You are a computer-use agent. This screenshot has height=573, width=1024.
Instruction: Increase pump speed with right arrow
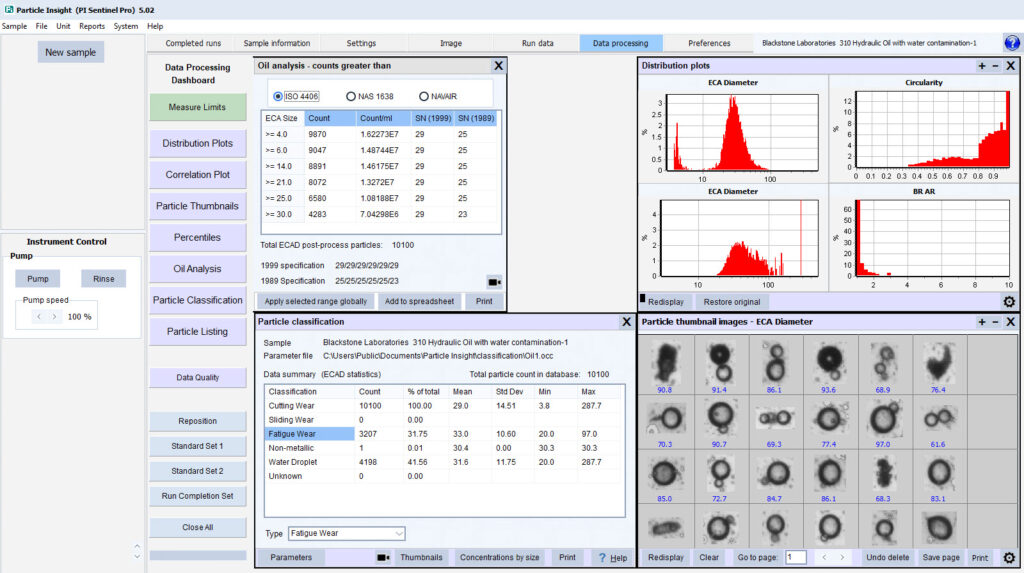pyautogui.click(x=55, y=316)
